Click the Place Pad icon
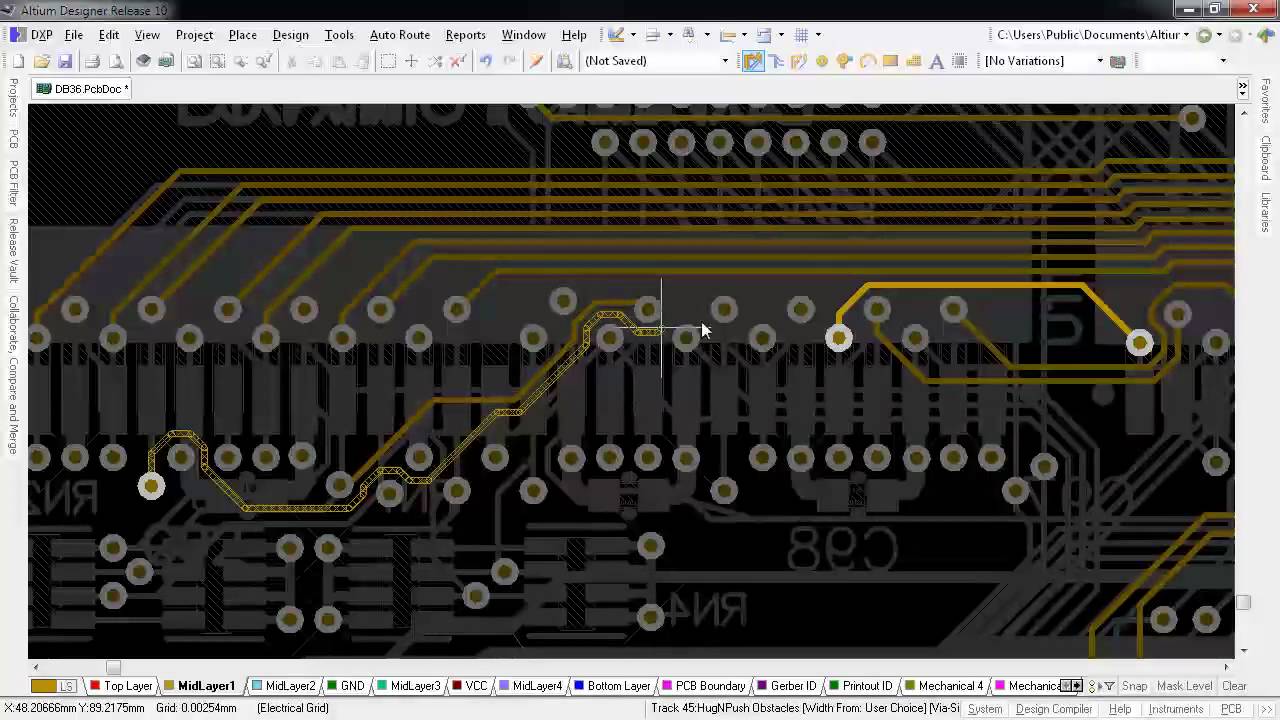Screen dimensions: 1280x720 (x=822, y=61)
